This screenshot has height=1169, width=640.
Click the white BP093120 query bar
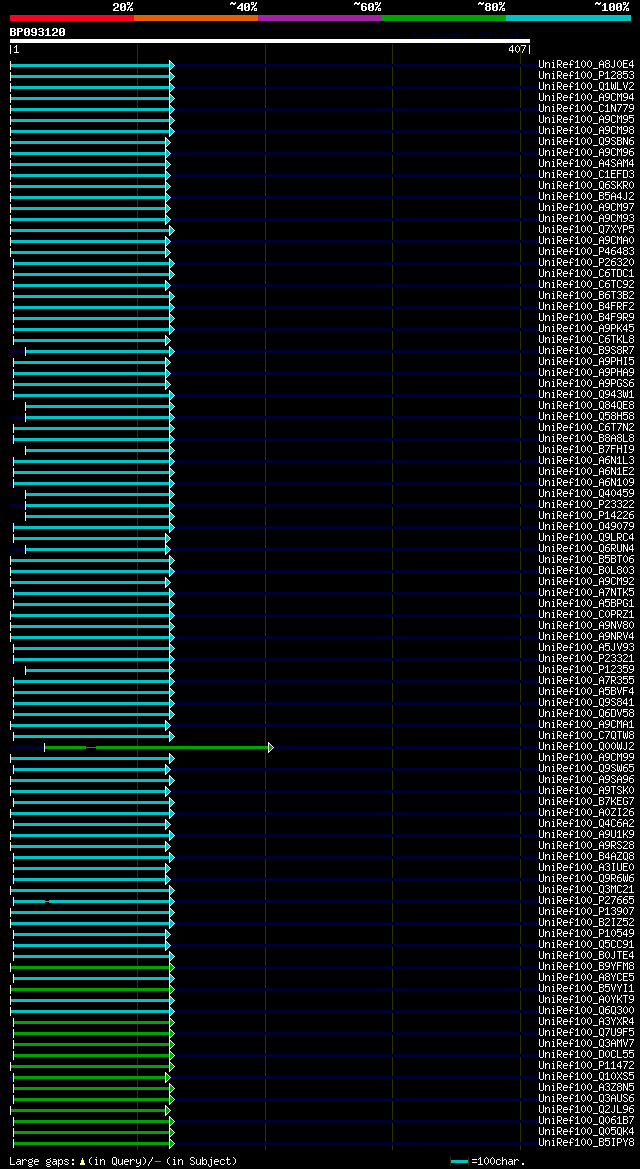pyautogui.click(x=269, y=41)
